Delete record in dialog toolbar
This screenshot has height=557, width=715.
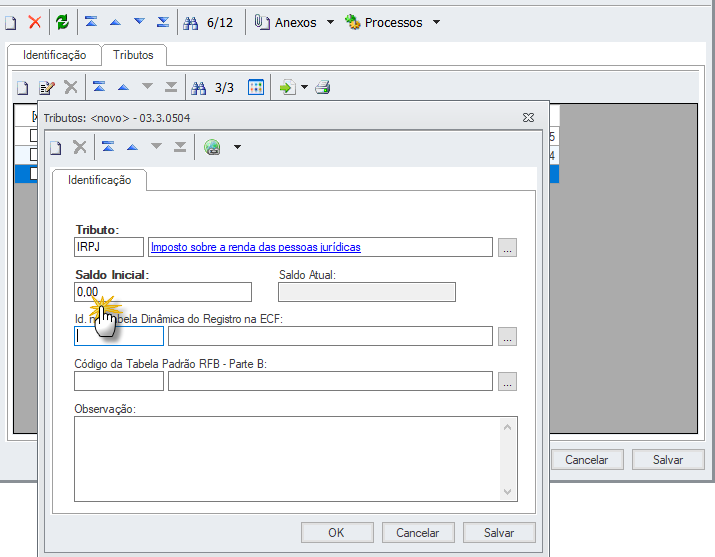[x=80, y=147]
